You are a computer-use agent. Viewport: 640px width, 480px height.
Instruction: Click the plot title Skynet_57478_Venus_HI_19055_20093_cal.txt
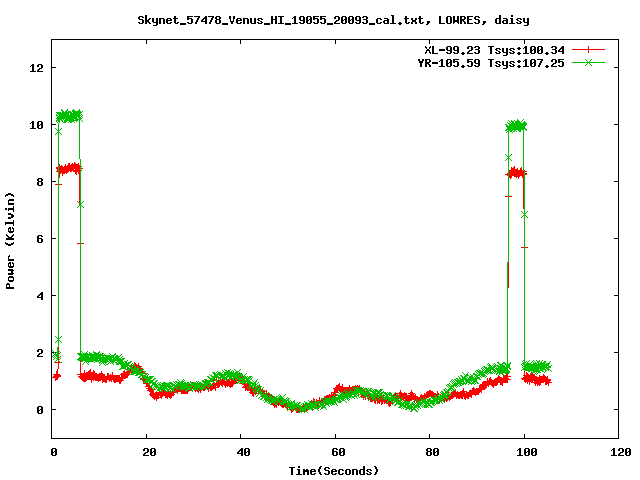coord(284,20)
